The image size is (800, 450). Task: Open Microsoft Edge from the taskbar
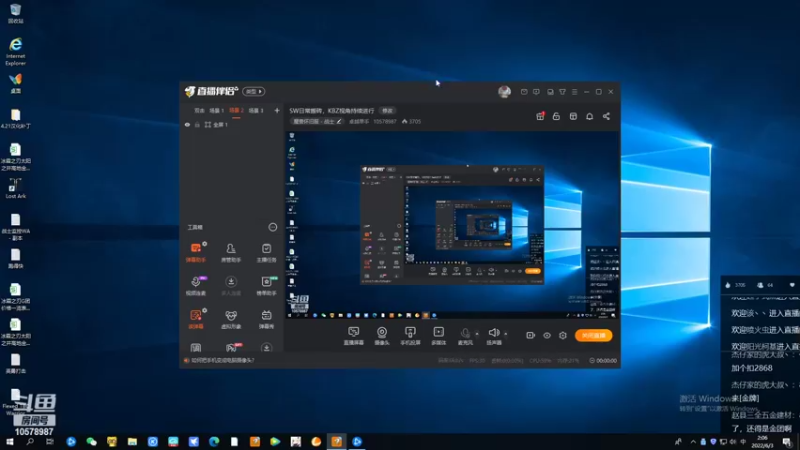pyautogui.click(x=214, y=442)
